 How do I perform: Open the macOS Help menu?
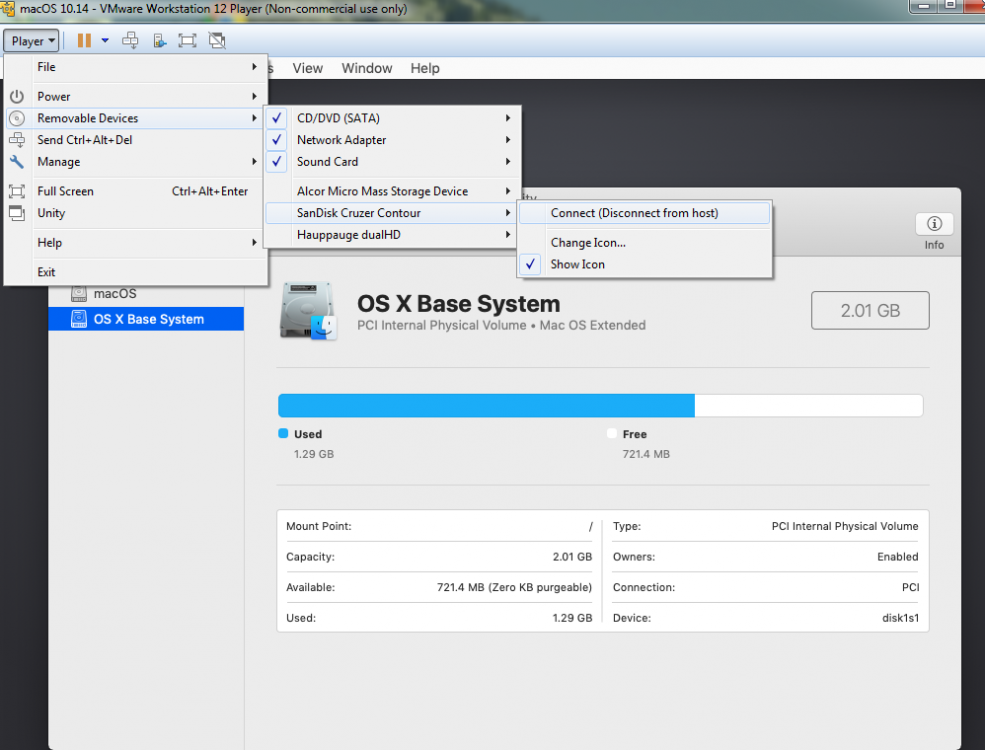tap(425, 68)
